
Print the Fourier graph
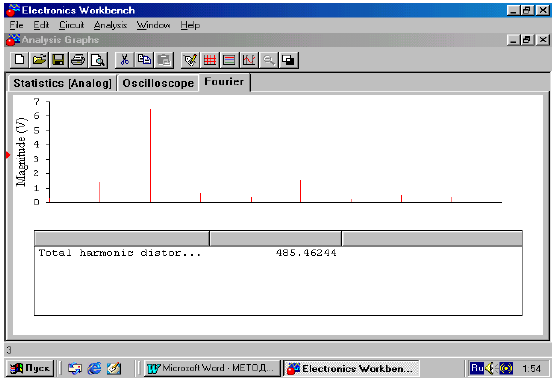coord(78,60)
